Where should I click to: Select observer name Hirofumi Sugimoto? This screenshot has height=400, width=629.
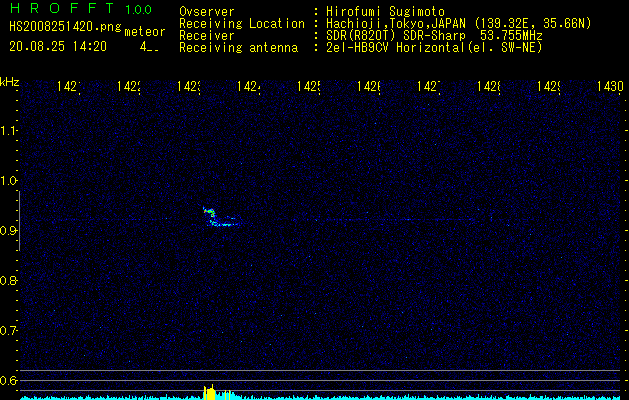click(x=386, y=12)
